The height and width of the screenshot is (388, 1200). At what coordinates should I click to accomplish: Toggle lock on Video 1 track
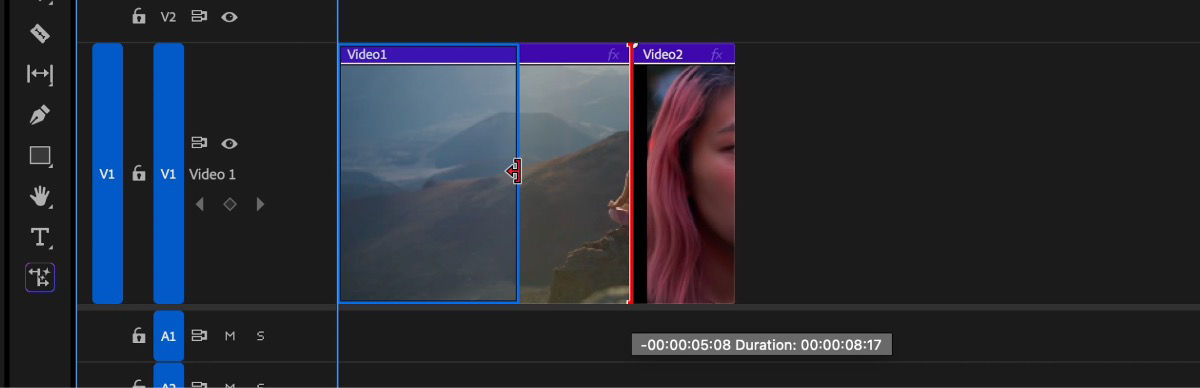tap(139, 174)
